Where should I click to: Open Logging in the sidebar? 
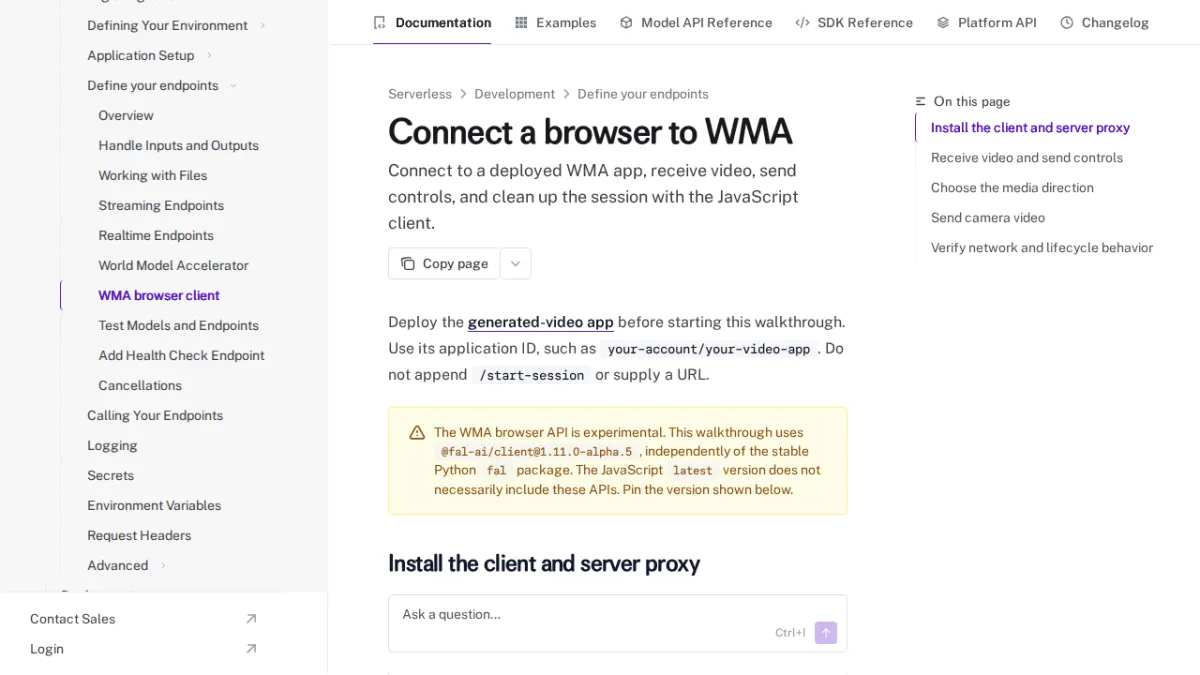tap(112, 445)
